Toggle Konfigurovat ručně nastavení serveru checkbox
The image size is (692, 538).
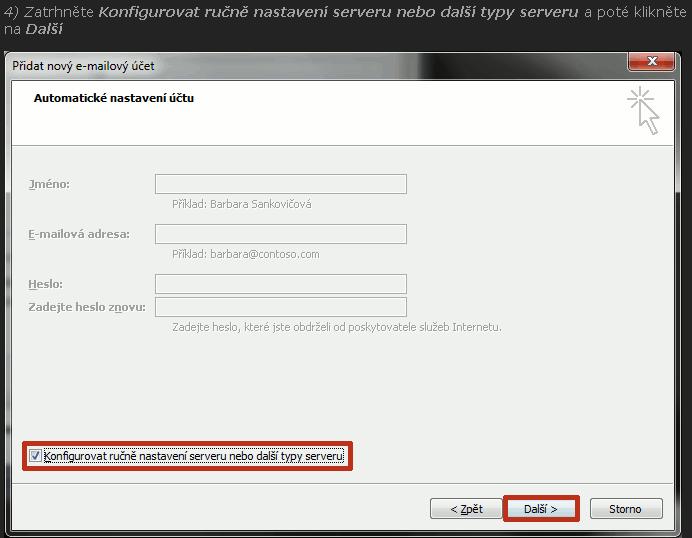[x=36, y=456]
